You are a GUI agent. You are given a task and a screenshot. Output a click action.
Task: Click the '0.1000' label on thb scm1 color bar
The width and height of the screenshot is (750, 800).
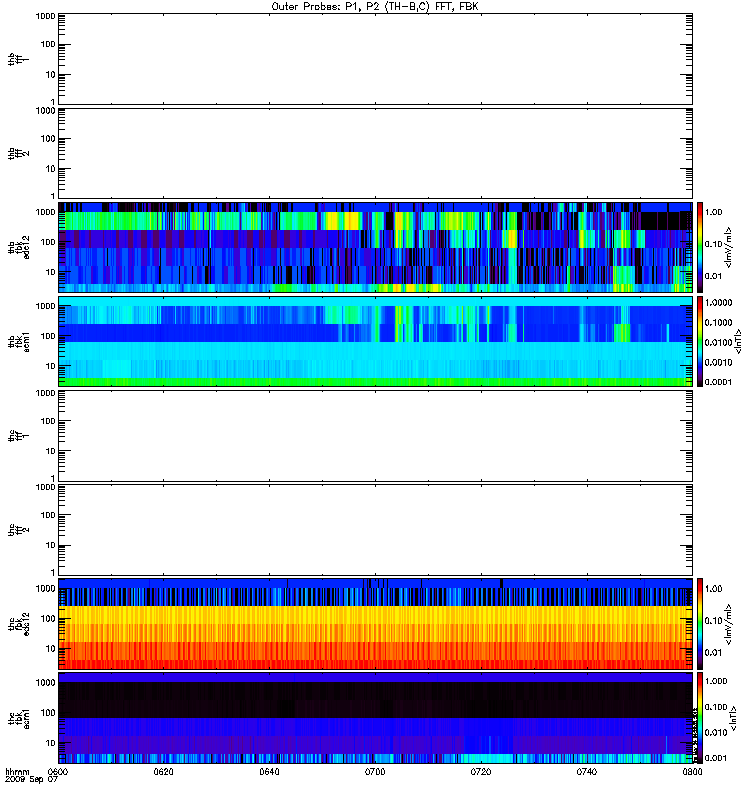tap(718, 322)
